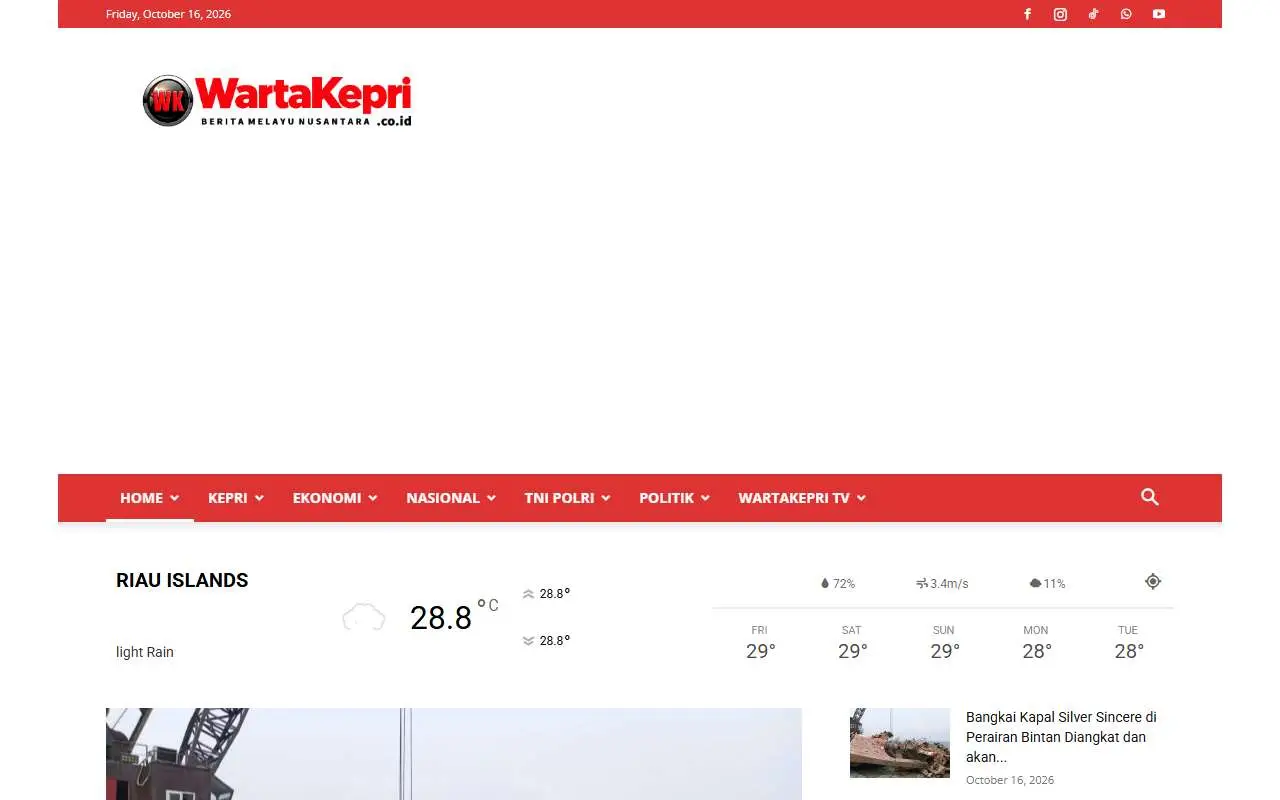The image size is (1280, 800).
Task: Click the wind speed icon
Action: pos(922,583)
